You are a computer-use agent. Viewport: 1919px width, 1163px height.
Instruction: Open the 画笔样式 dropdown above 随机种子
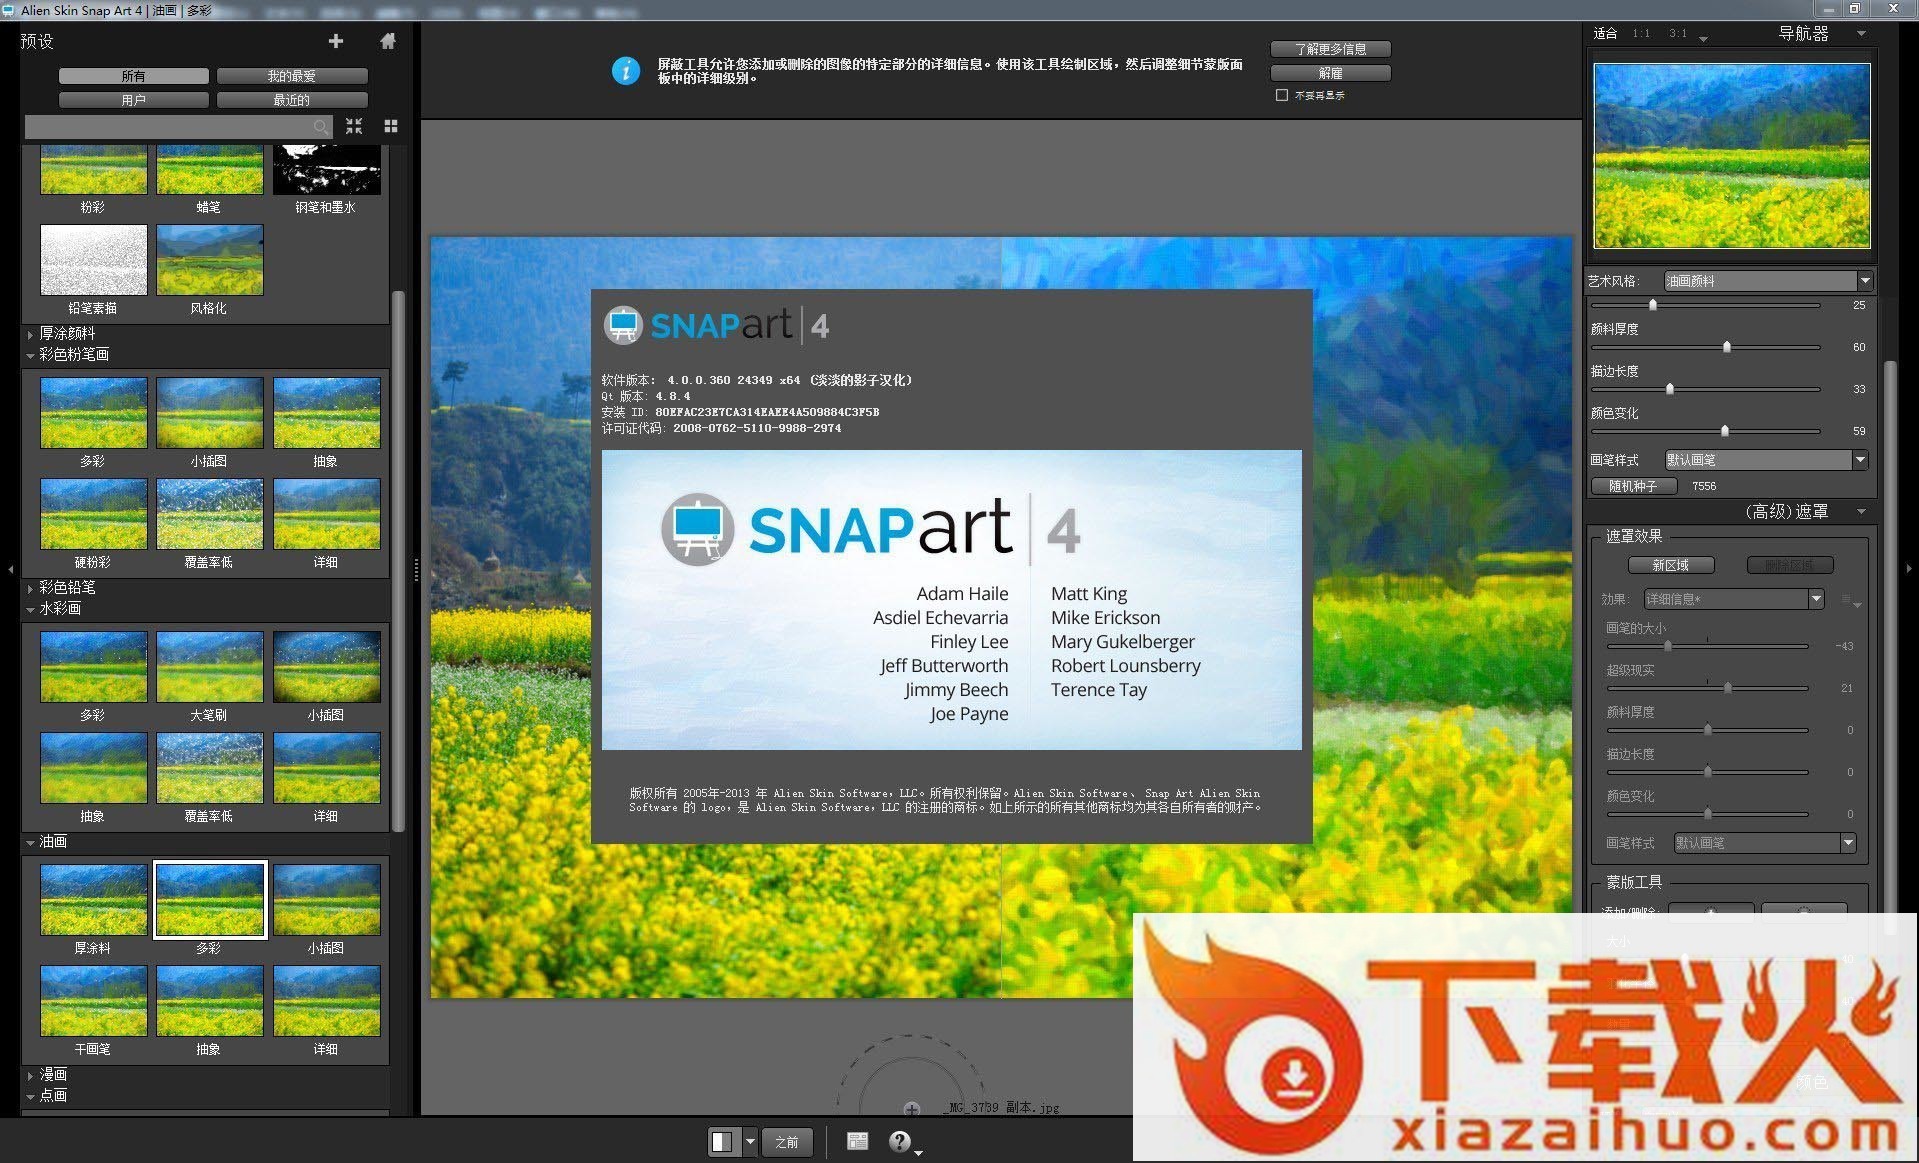(1765, 460)
